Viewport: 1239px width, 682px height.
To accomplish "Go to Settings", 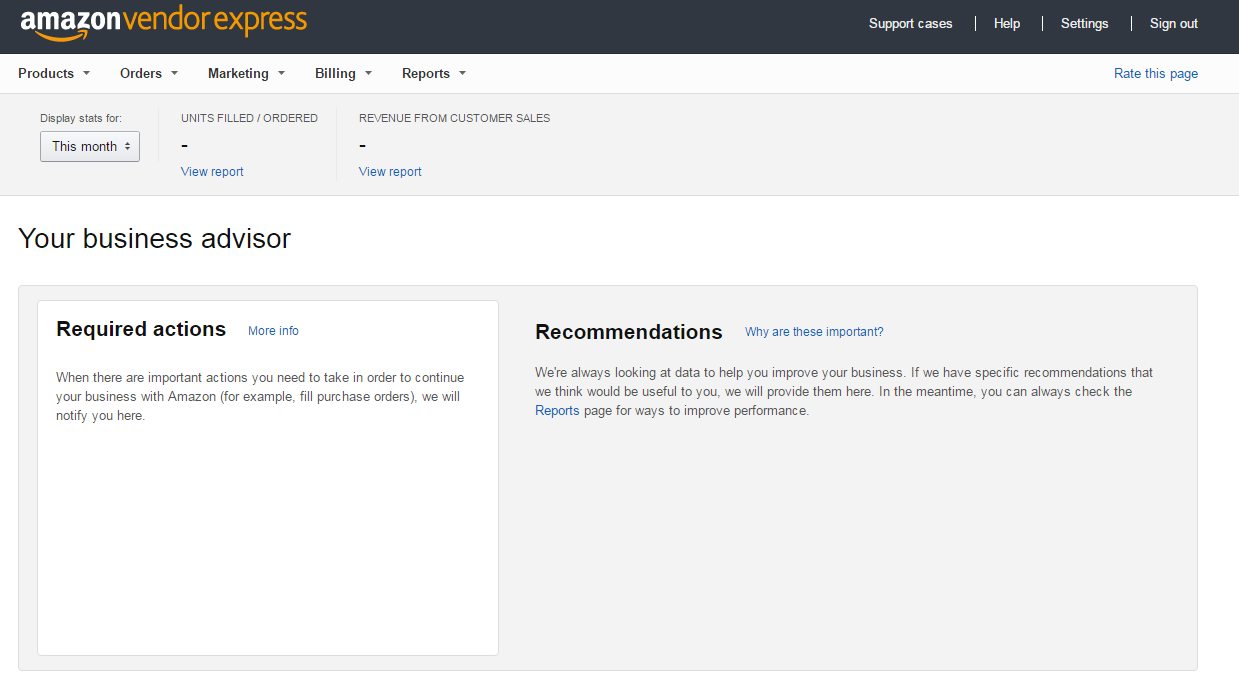I will pos(1084,23).
